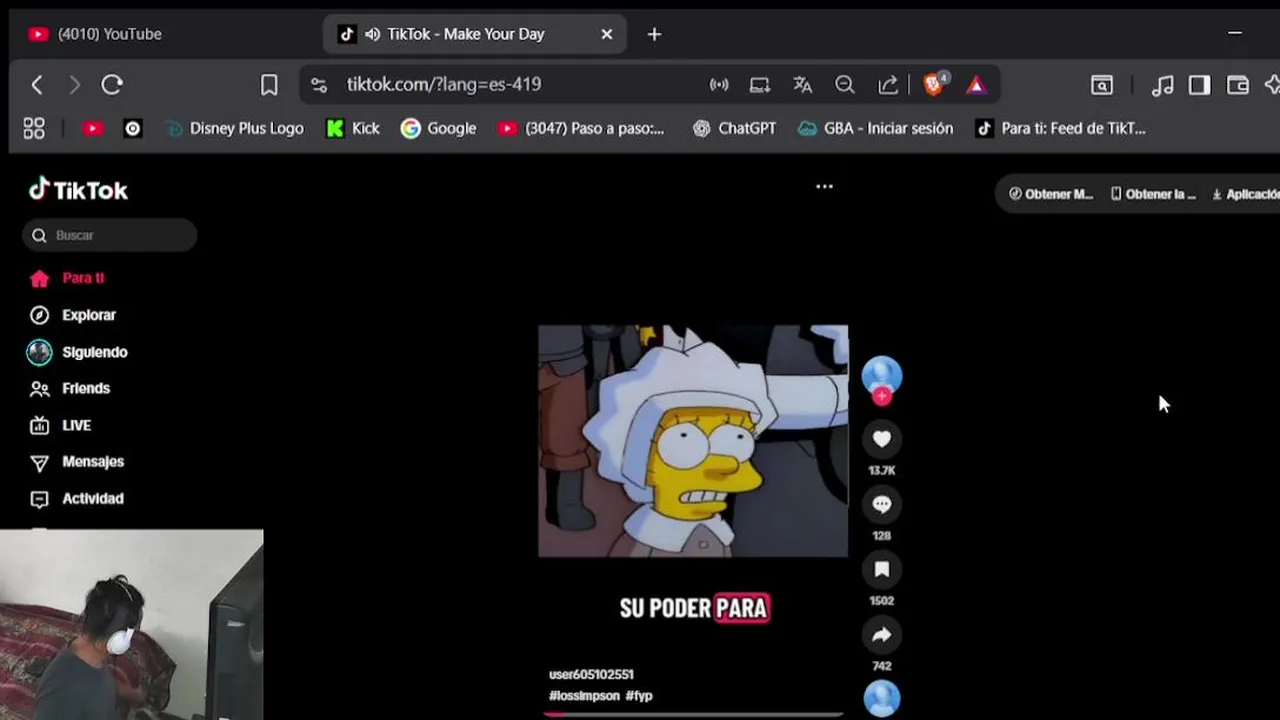1280x720 pixels.
Task: Seek in the video progress bar
Action: click(693, 714)
